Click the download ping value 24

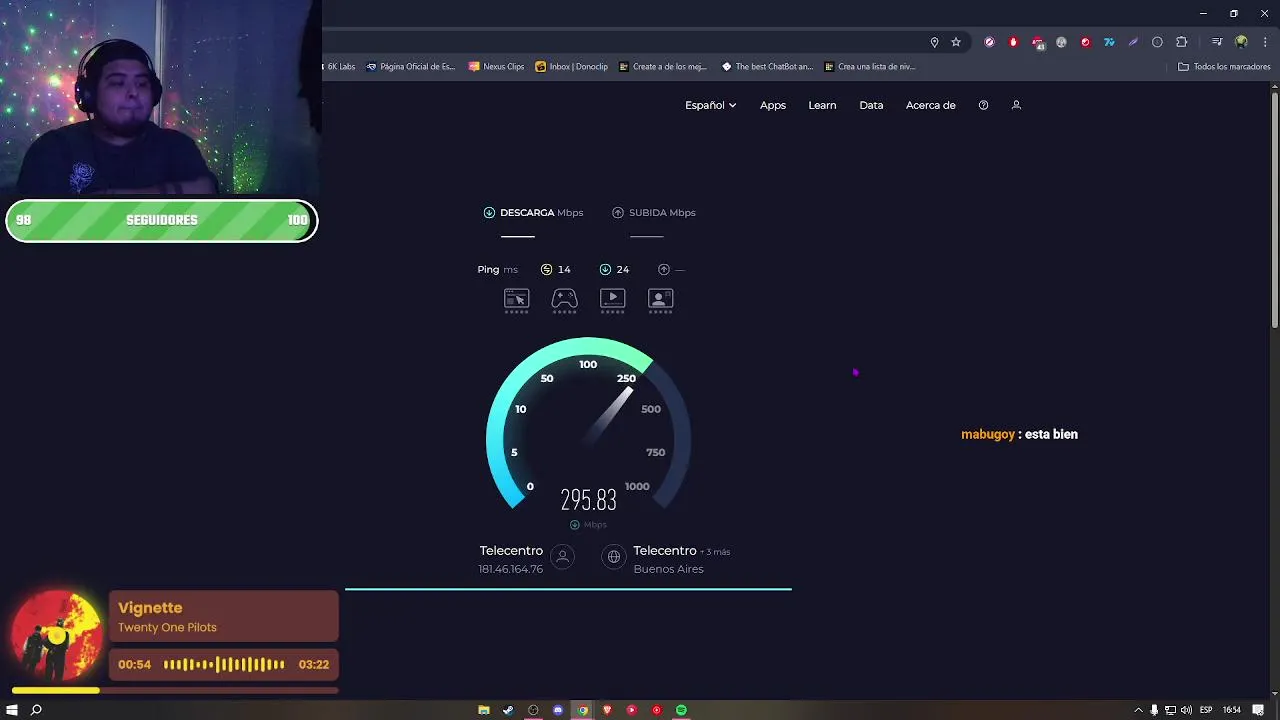[622, 269]
